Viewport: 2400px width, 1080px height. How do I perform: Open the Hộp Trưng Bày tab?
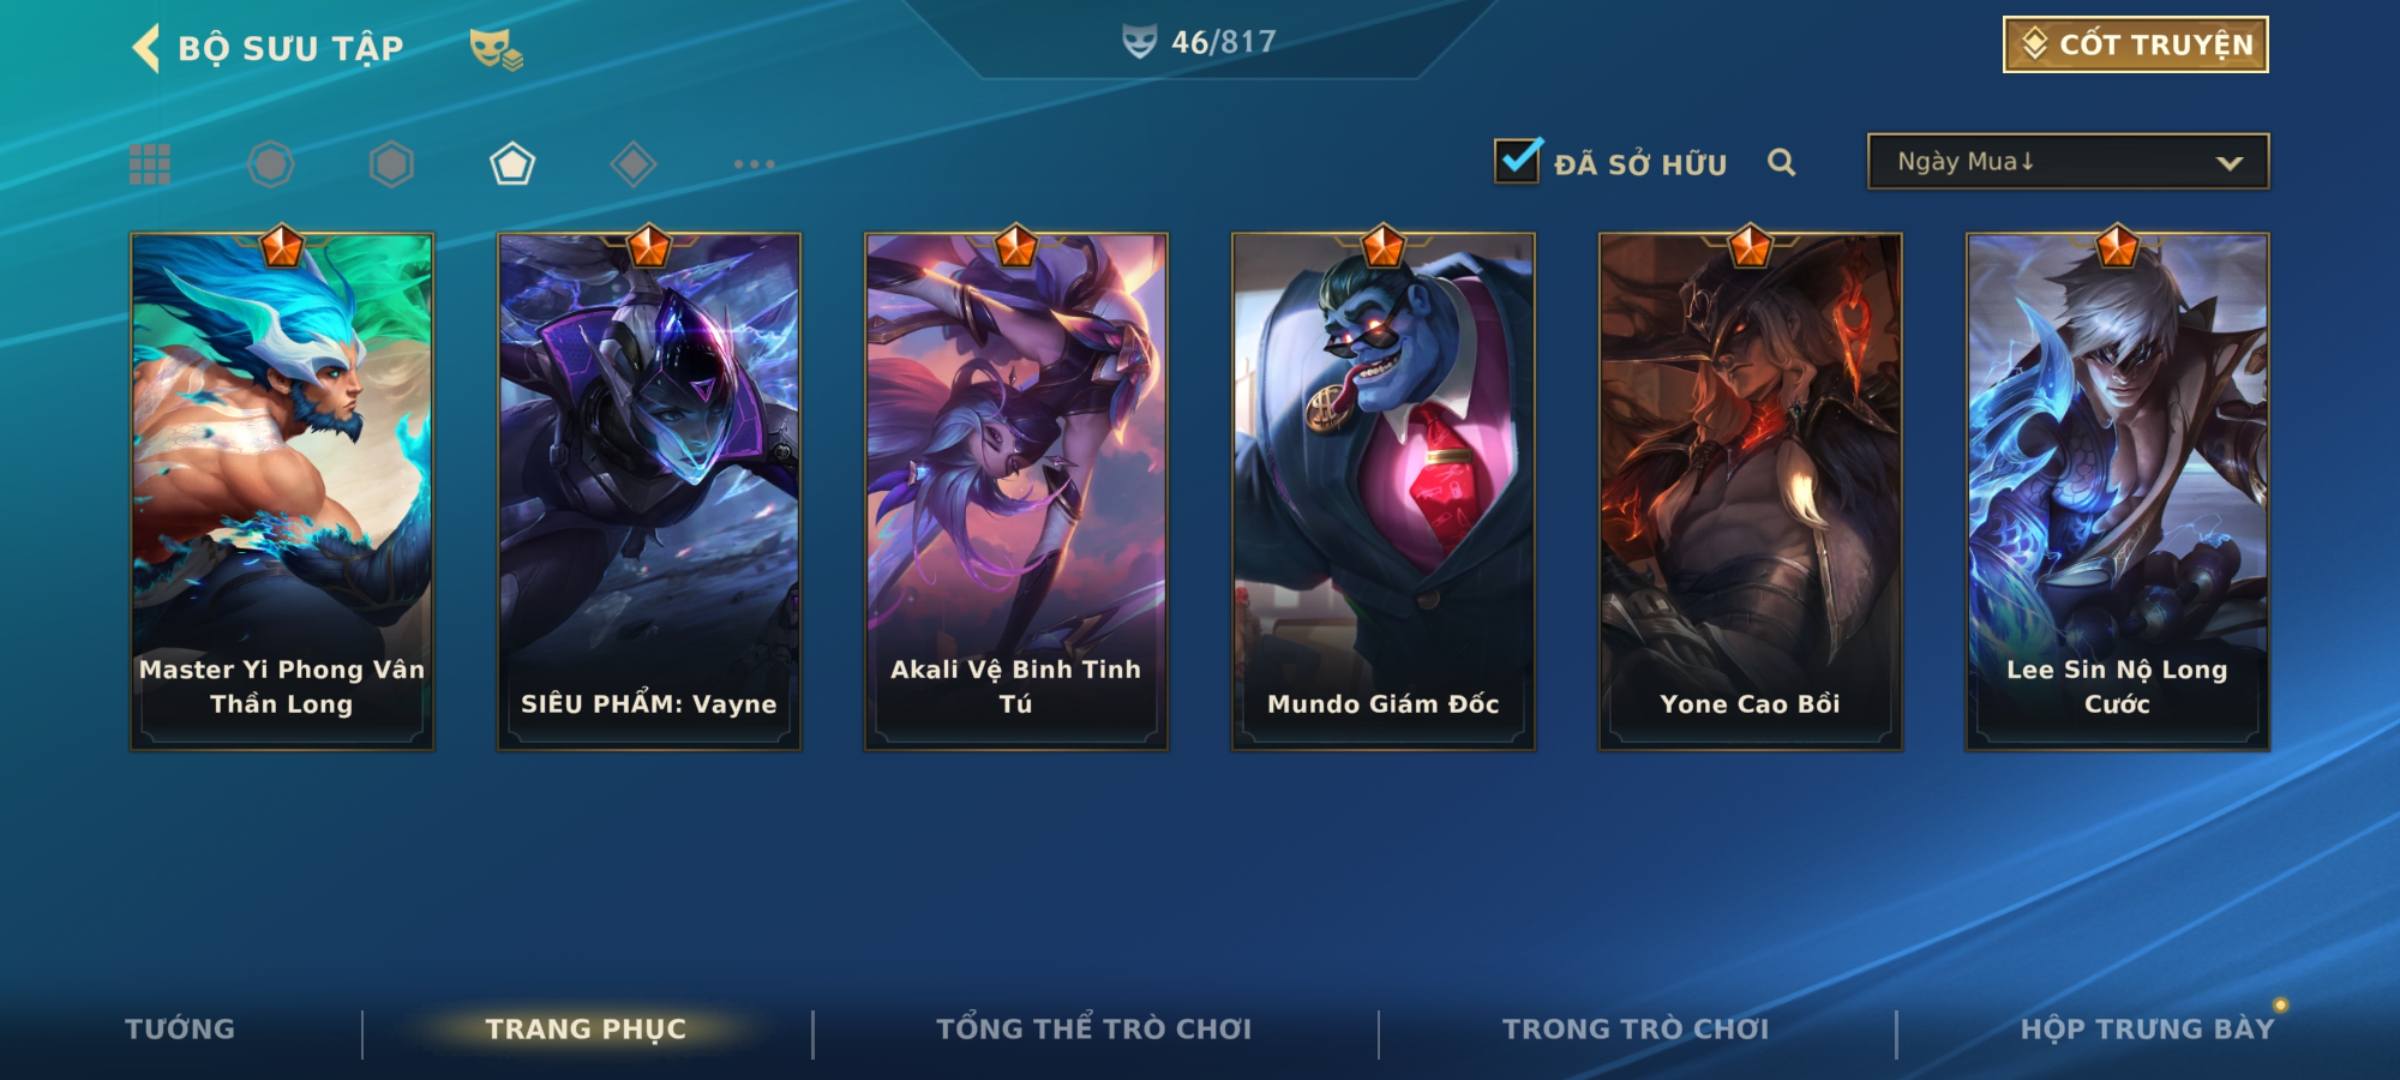pyautogui.click(x=2147, y=1029)
